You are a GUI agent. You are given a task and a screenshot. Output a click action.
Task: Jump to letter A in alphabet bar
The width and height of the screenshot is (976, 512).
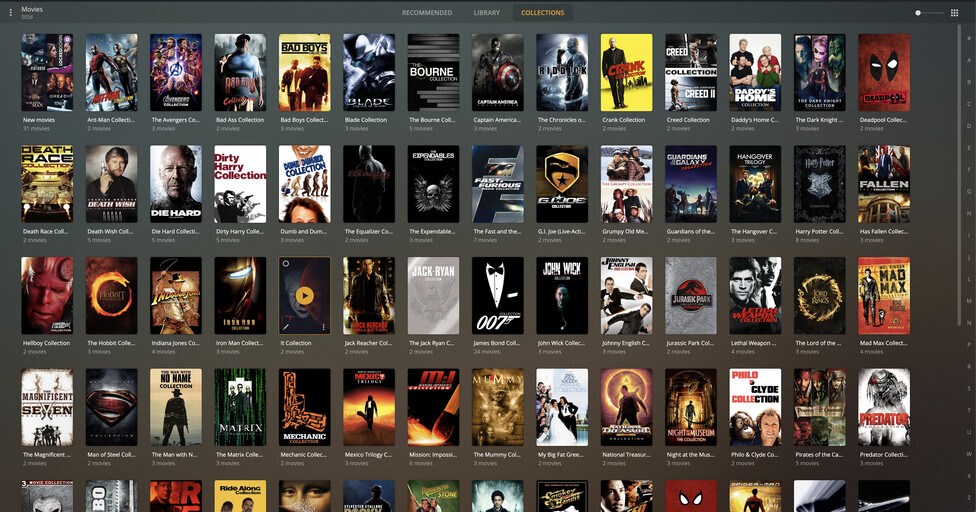[969, 60]
